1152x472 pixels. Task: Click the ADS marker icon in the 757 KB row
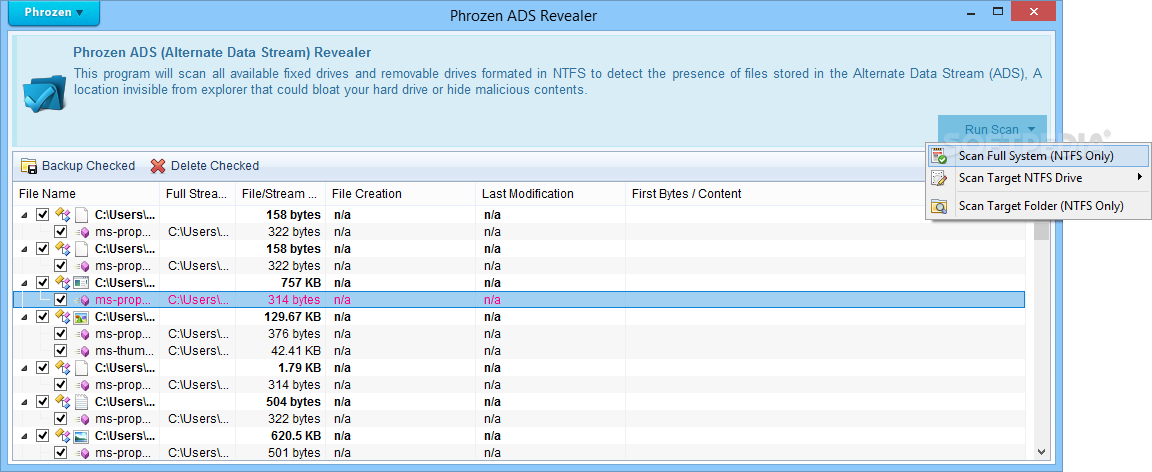62,283
